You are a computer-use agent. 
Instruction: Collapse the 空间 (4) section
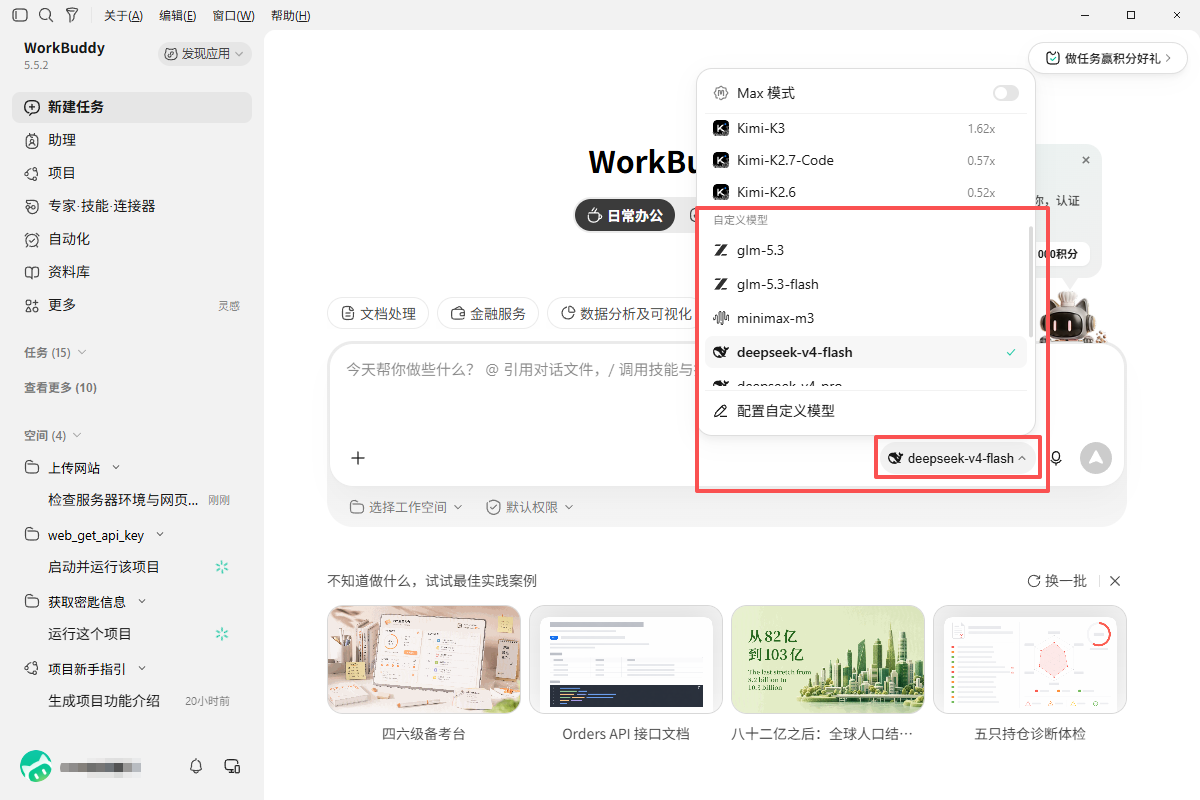tap(53, 435)
